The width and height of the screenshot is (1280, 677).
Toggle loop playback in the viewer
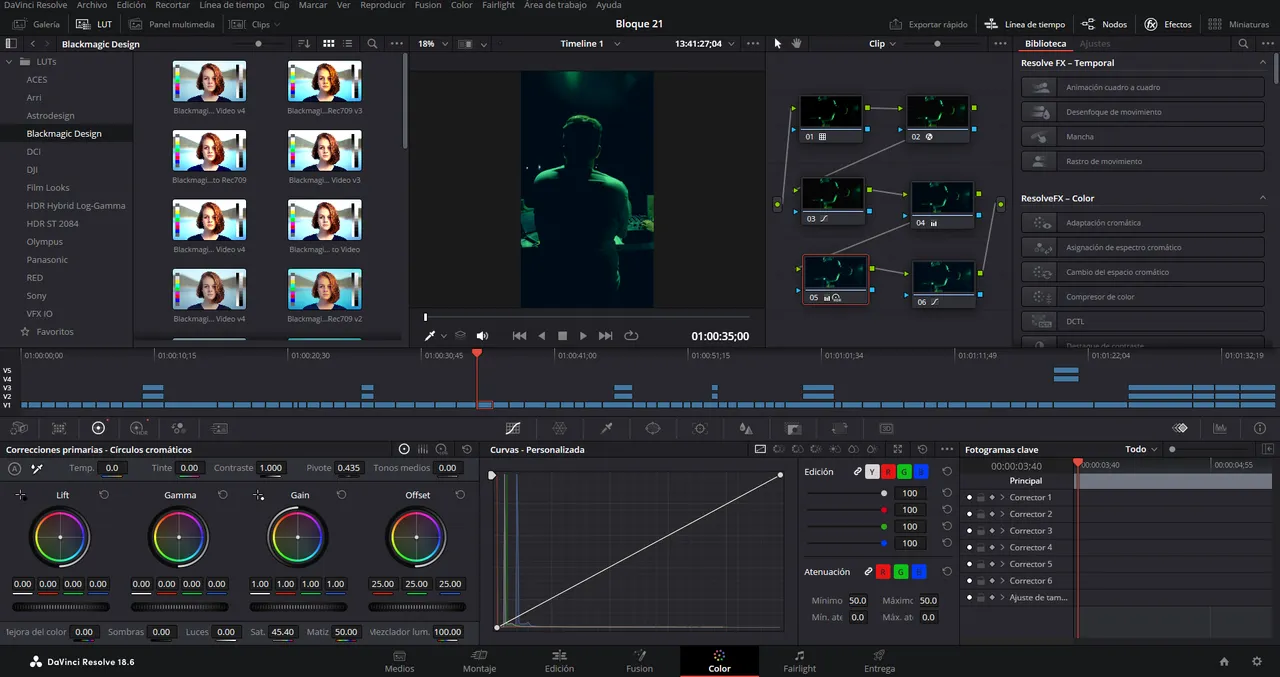point(631,336)
